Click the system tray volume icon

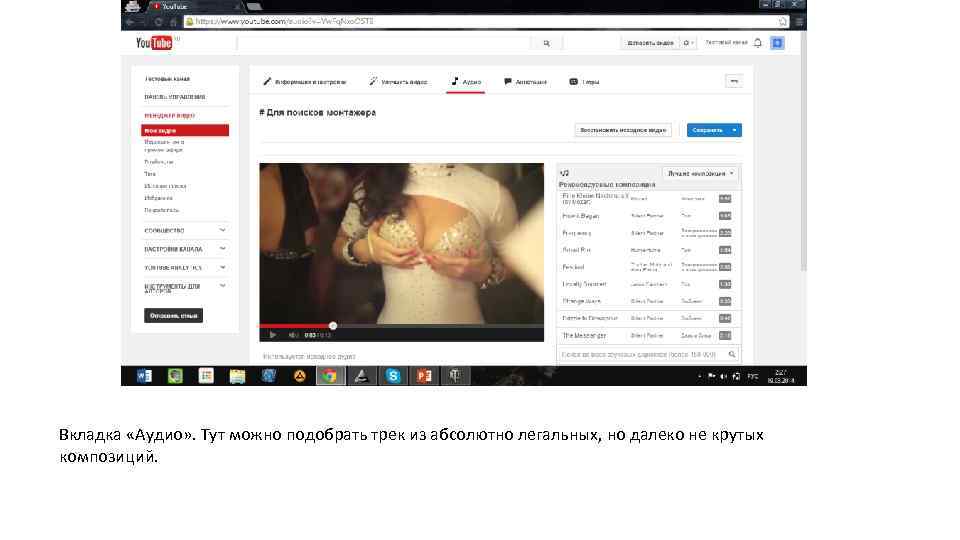723,376
